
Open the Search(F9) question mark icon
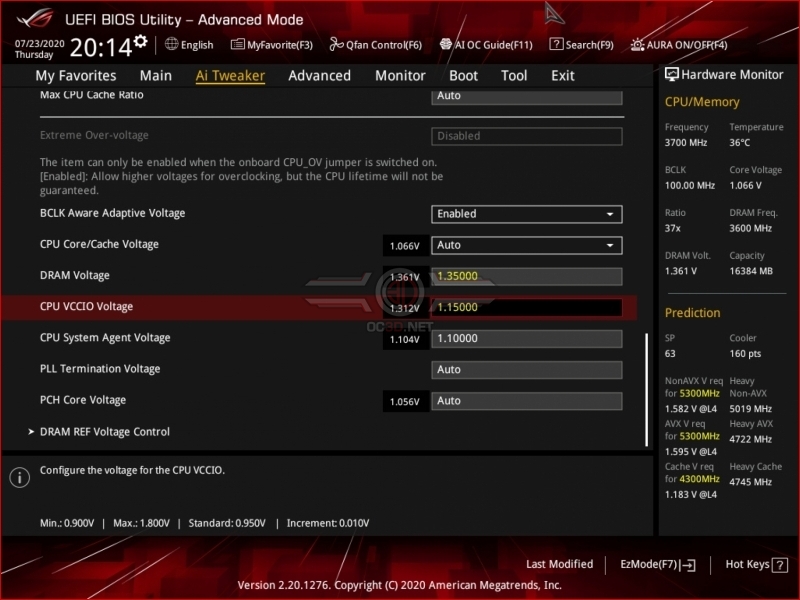[x=556, y=44]
